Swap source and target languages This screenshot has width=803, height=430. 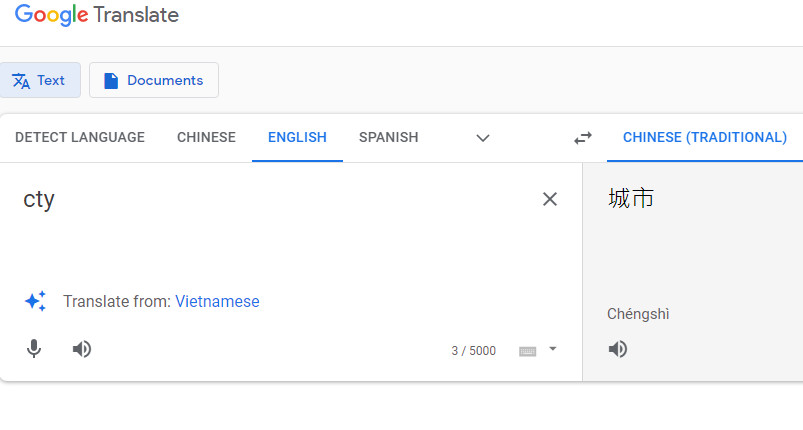[x=583, y=138]
